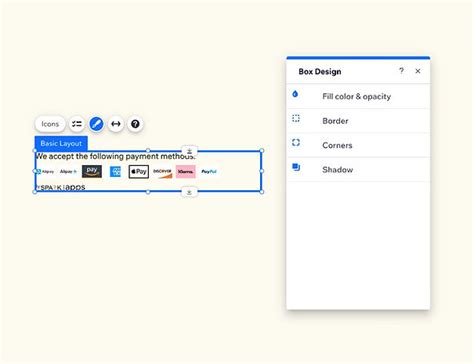Open Fill color & opacity section
The width and height of the screenshot is (474, 364).
pyautogui.click(x=358, y=96)
